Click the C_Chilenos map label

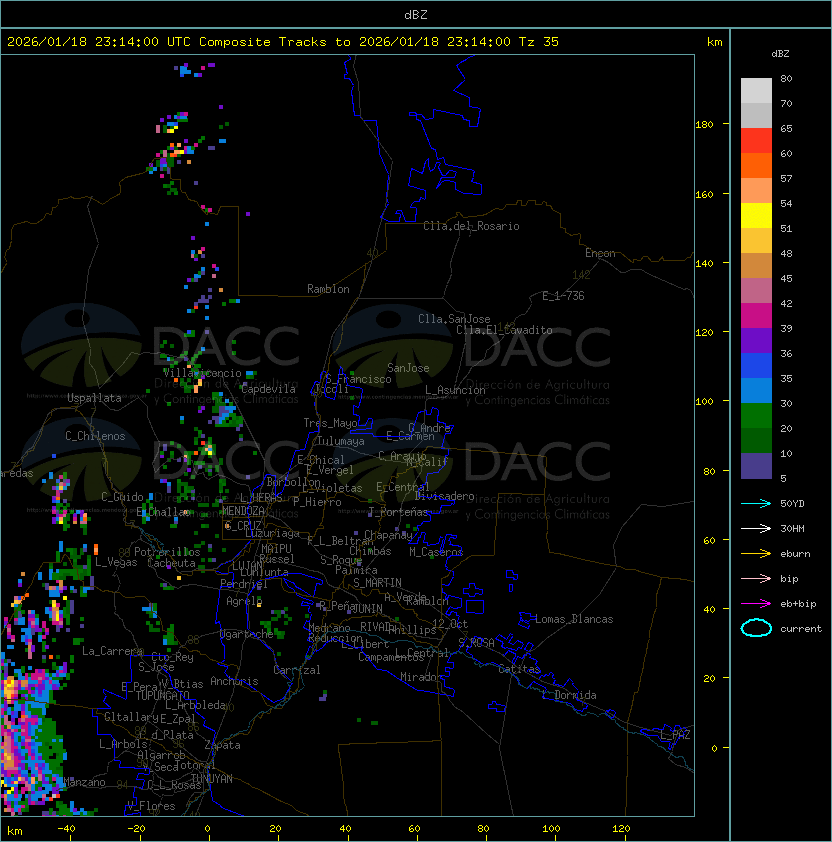[x=95, y=436]
